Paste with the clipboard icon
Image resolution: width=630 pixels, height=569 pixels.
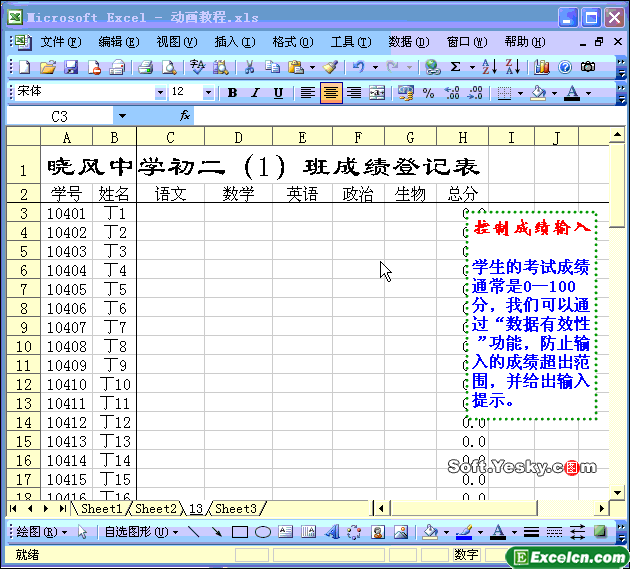(296, 67)
